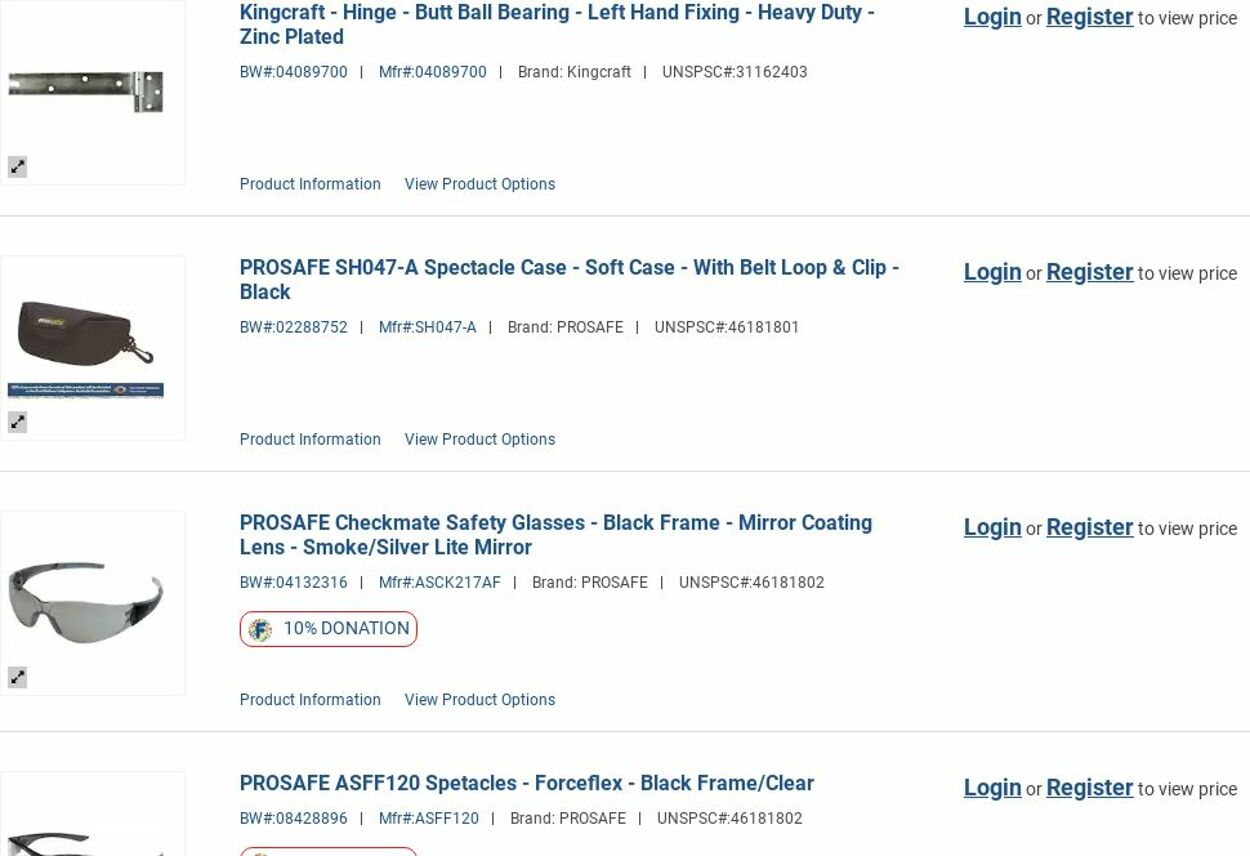Click Login beside the Kingcraft hinge
This screenshot has width=1250, height=856.
pyautogui.click(x=992, y=17)
